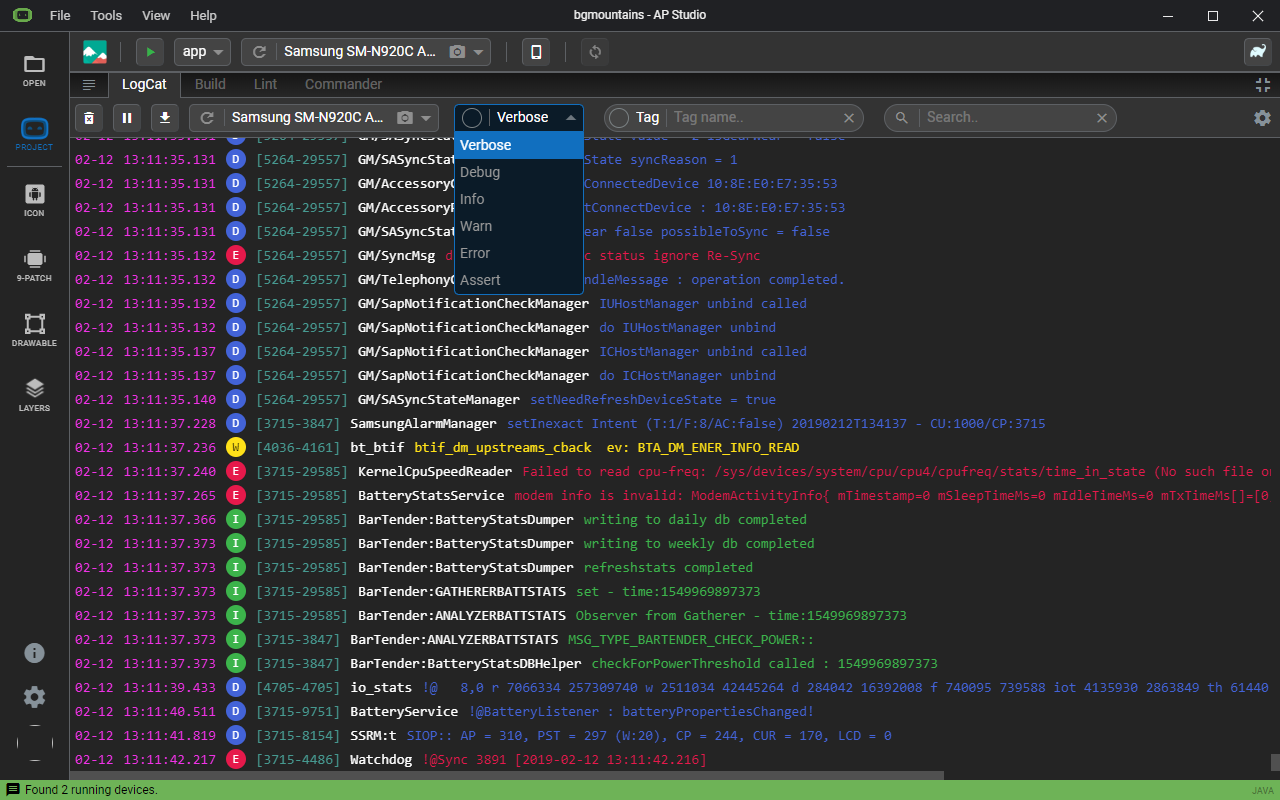Click the JAVA status bar label
The image size is (1280, 800).
1263,791
